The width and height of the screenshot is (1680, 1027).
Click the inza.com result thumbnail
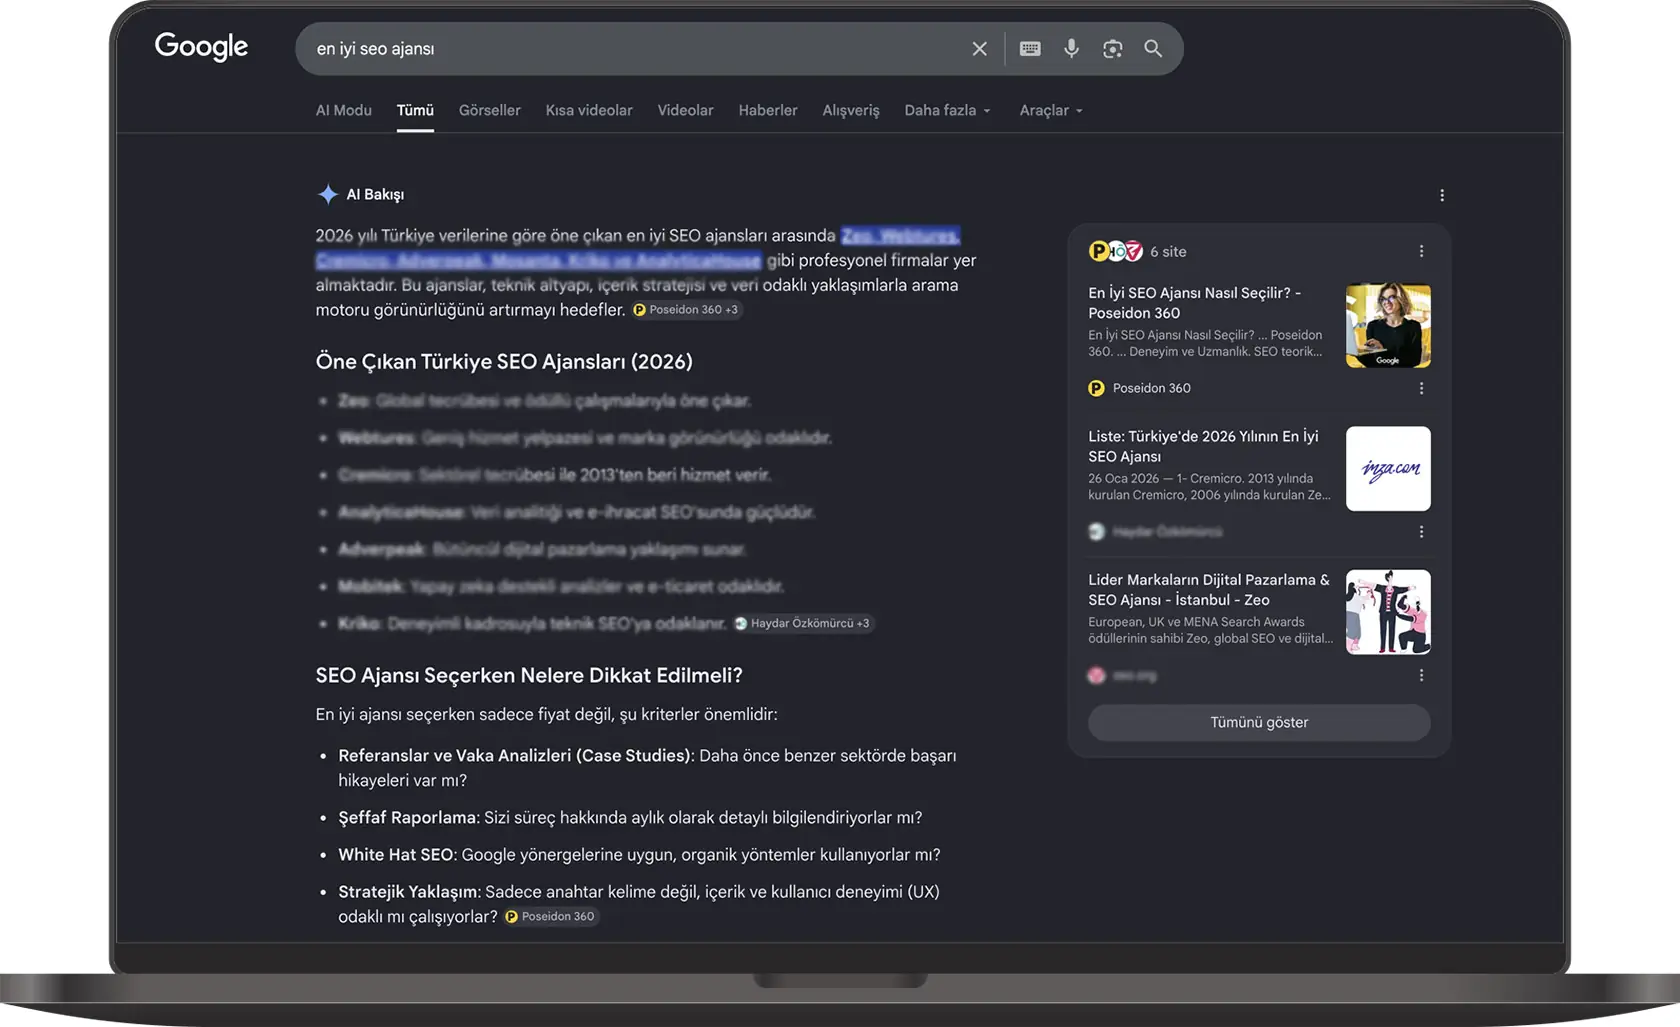coord(1388,469)
